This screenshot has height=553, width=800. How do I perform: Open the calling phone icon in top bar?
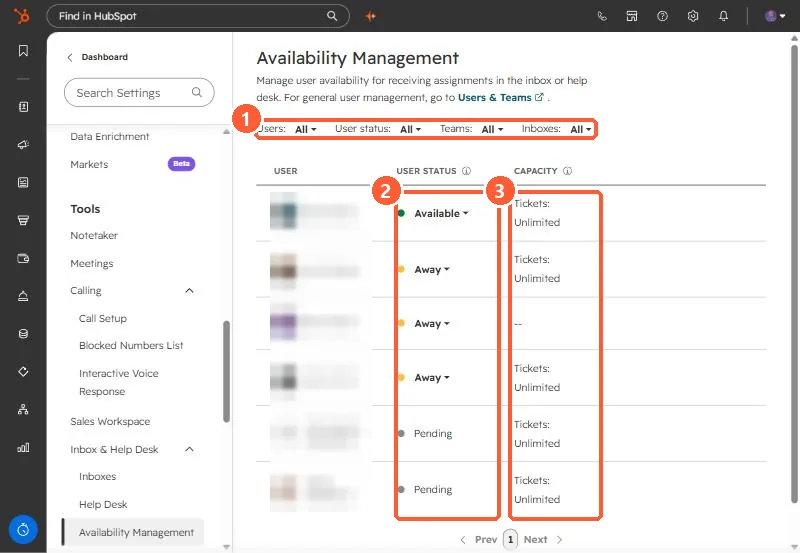(x=602, y=16)
